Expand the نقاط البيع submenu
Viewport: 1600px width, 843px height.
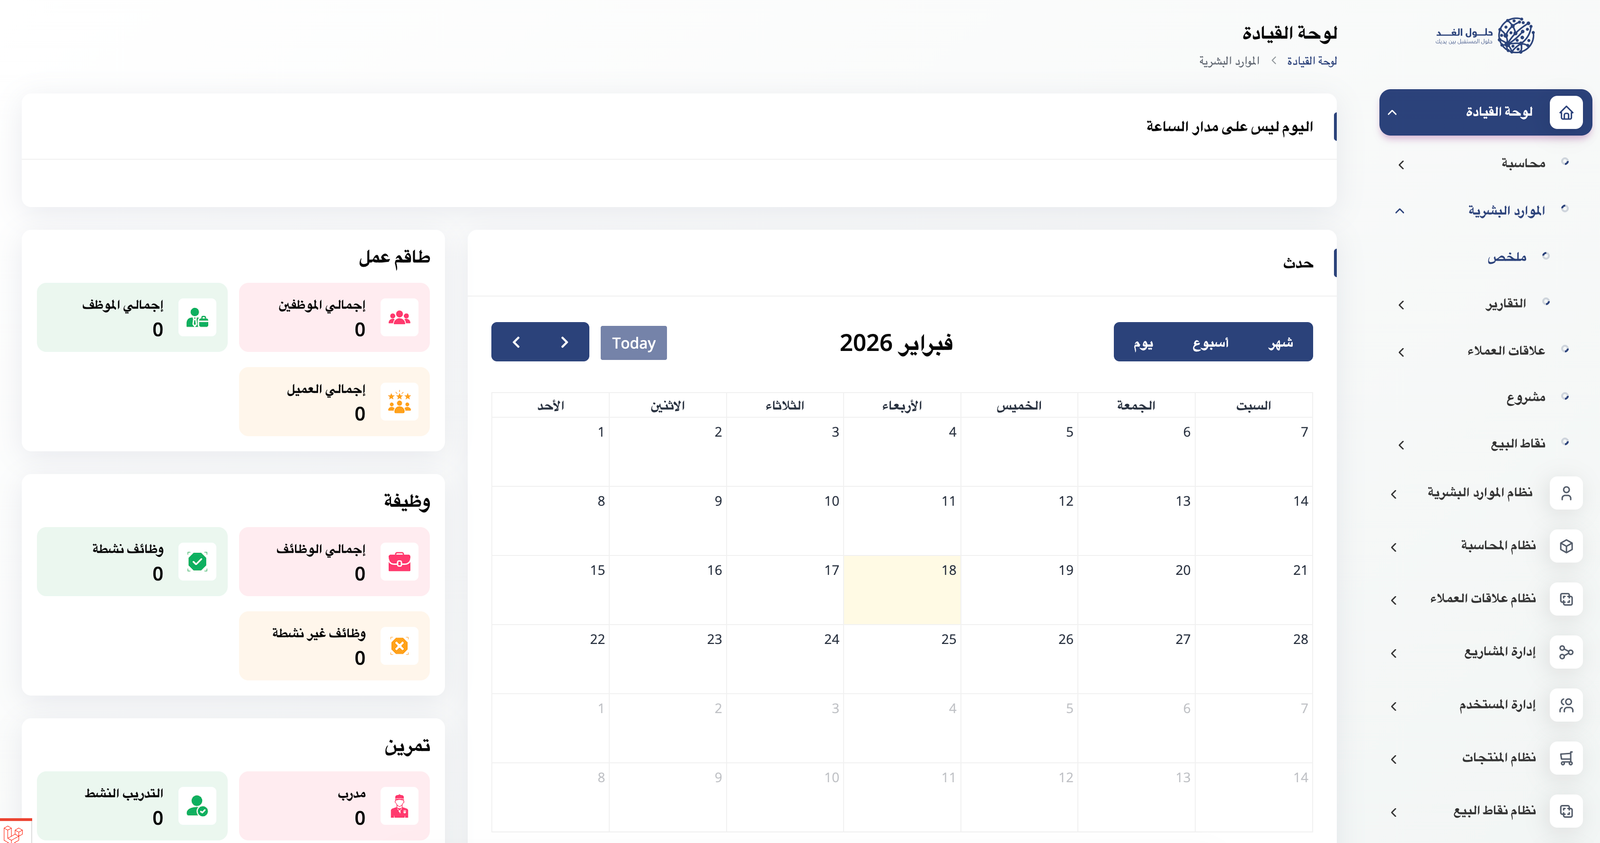point(1401,445)
